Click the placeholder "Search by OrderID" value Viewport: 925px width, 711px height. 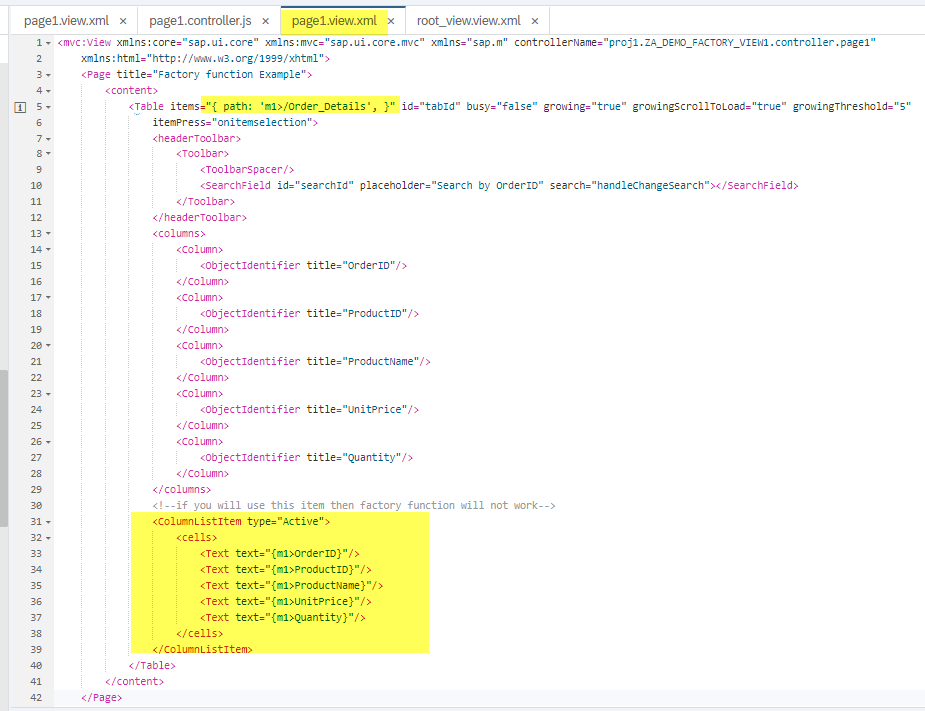487,185
